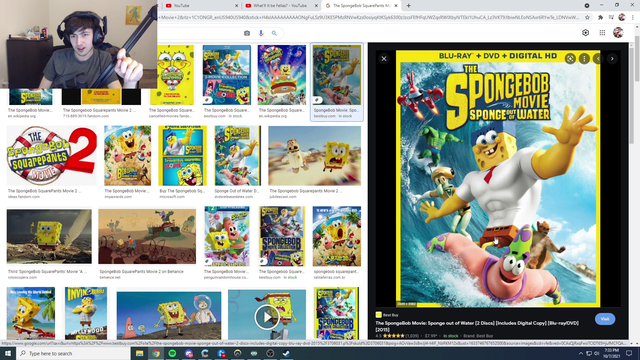Show hidden system tray icons
This screenshot has width=640, height=360.
point(581,353)
